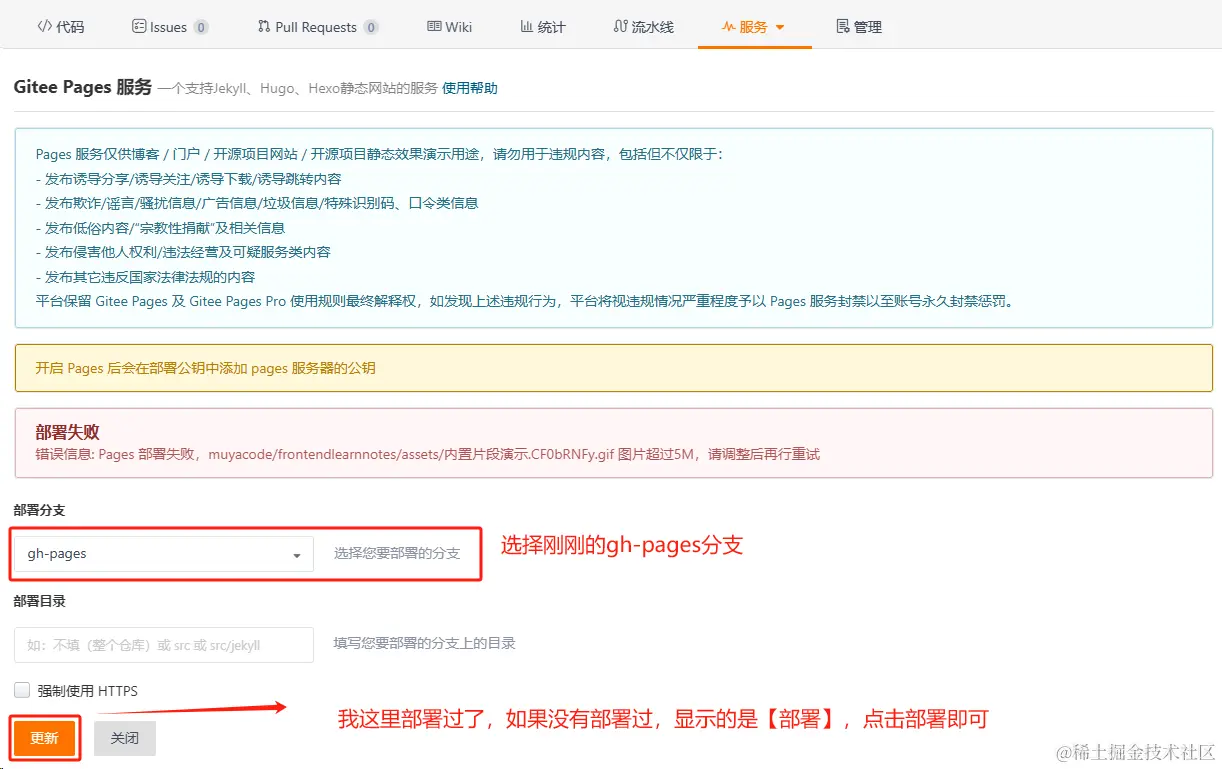Click the 平台保留 Gitee Pages rule line

pos(524,301)
